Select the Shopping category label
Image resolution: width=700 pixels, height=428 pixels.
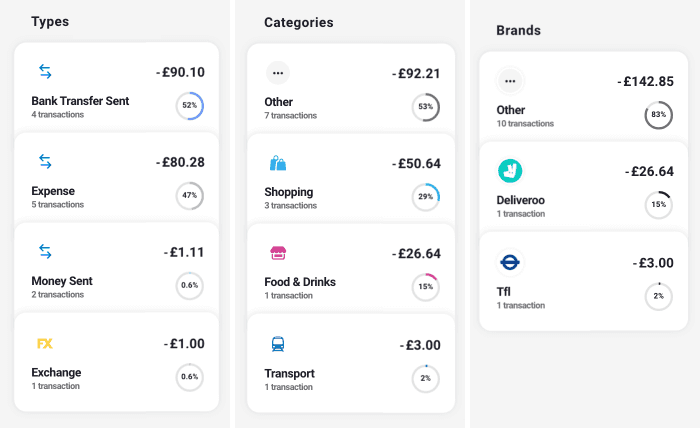click(288, 192)
